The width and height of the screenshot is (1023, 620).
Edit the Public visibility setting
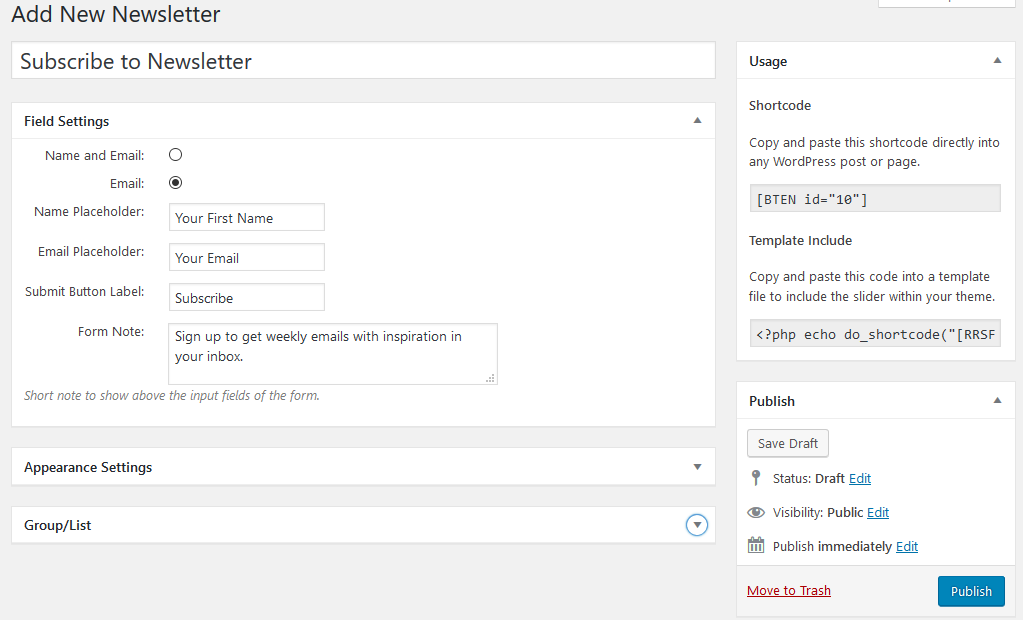tap(878, 512)
